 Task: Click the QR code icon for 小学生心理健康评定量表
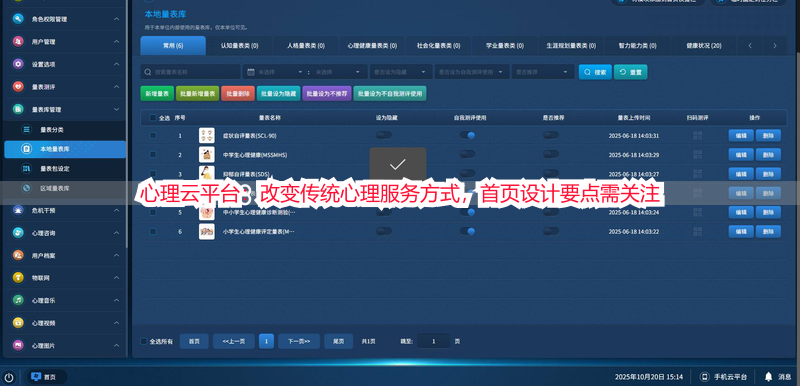[697, 231]
